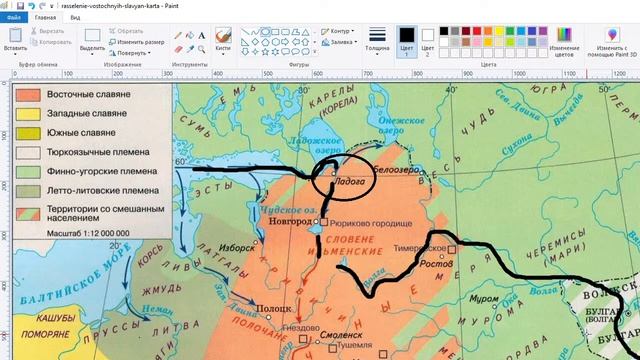Choose the Right triangle shape
The height and width of the screenshot is (360, 640).
point(245,42)
